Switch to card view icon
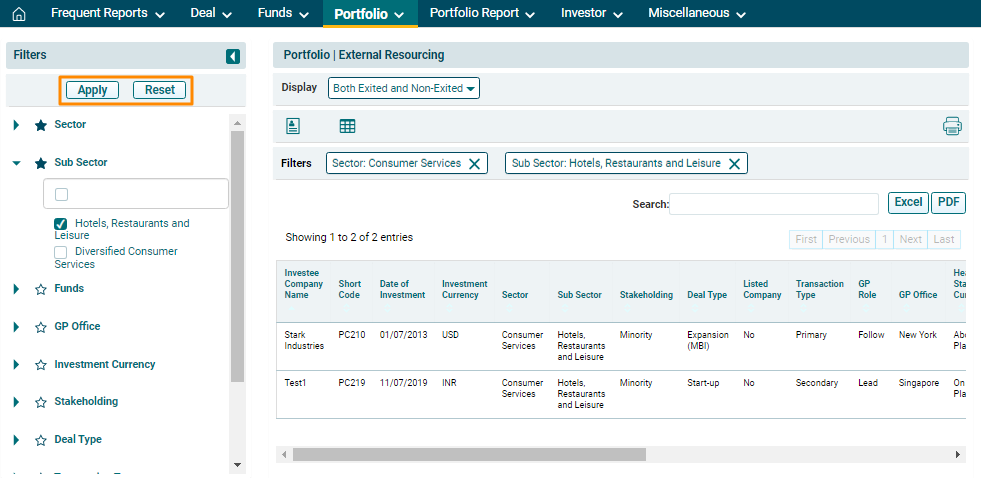Image resolution: width=981 pixels, height=478 pixels. click(293, 126)
